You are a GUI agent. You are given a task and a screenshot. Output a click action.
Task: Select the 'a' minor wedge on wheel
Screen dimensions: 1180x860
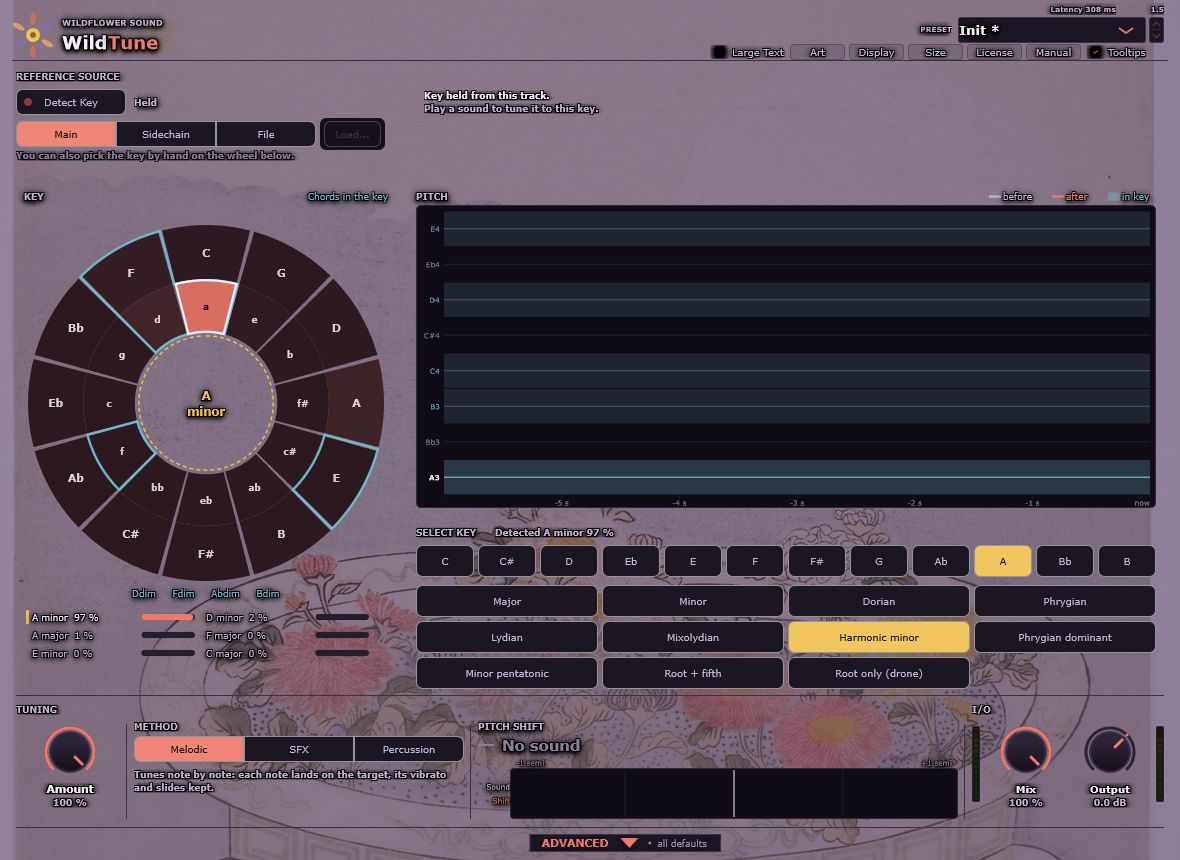coord(205,307)
